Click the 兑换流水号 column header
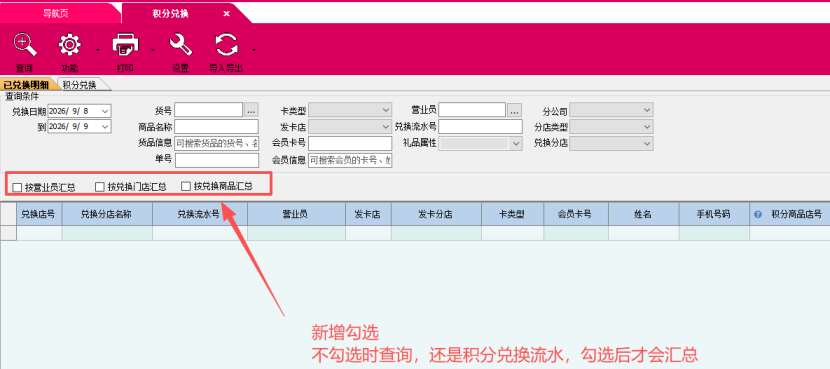830x369 pixels. pos(200,214)
